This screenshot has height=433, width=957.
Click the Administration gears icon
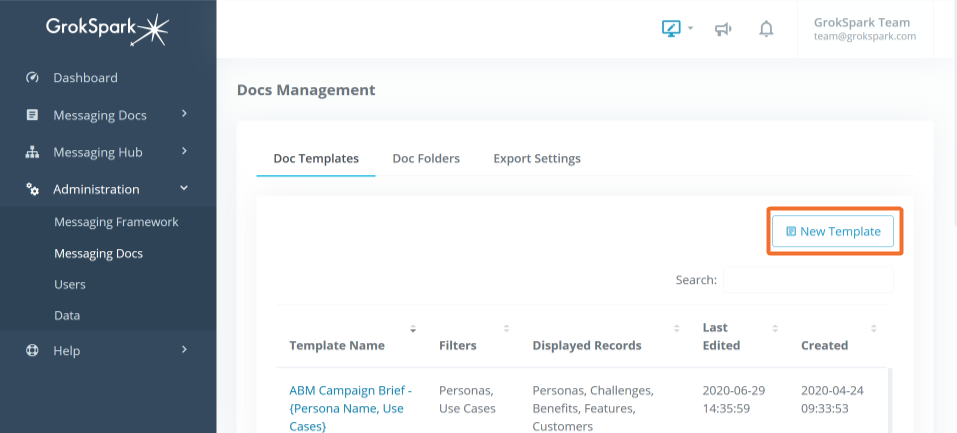[32, 189]
